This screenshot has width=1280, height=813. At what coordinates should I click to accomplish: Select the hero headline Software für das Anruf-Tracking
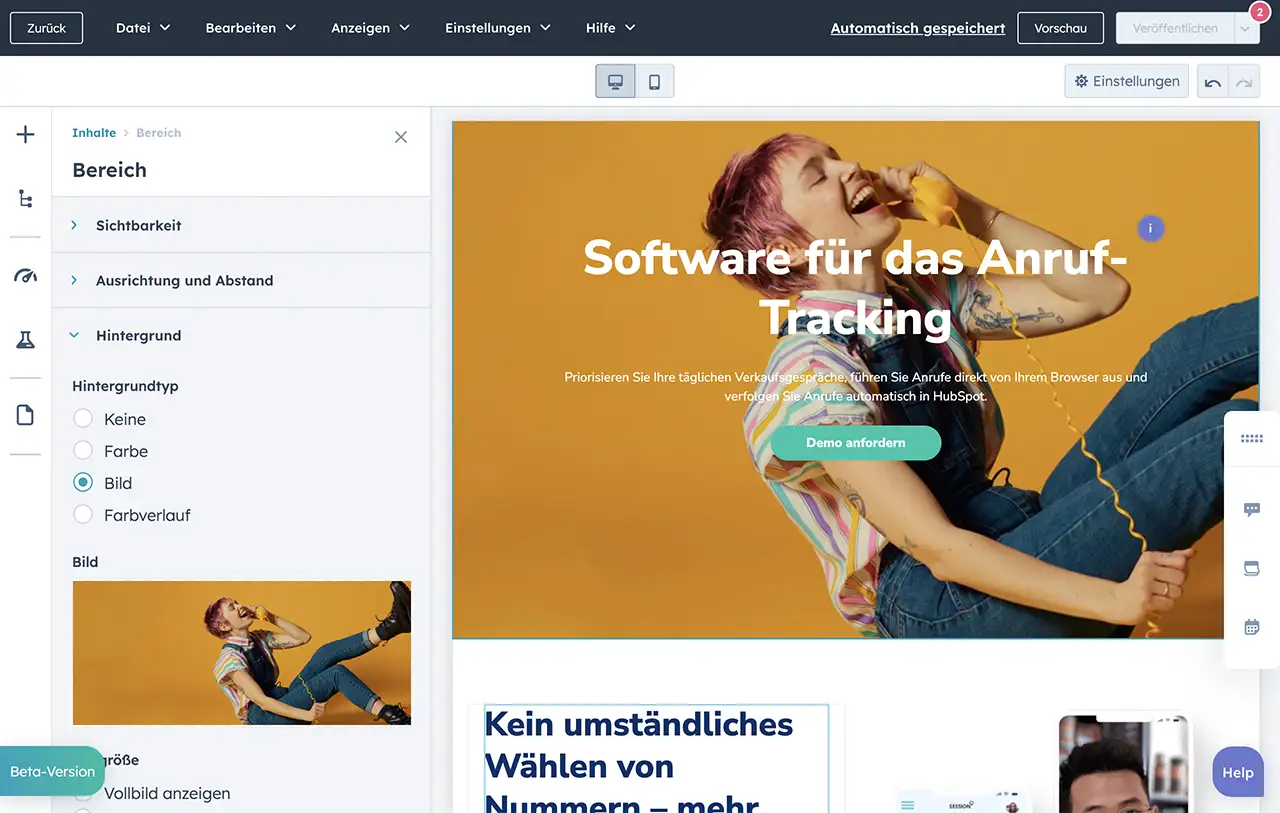coord(856,287)
